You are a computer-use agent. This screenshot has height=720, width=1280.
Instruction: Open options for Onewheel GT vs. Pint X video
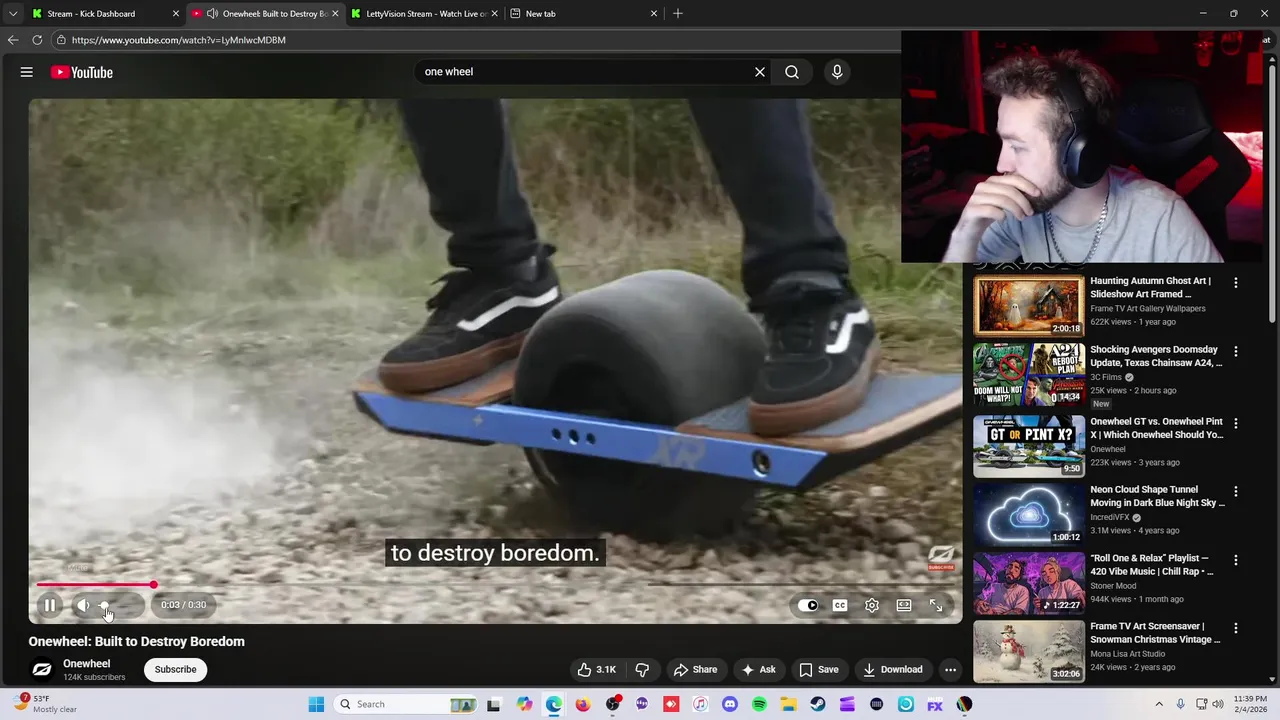pyautogui.click(x=1236, y=423)
